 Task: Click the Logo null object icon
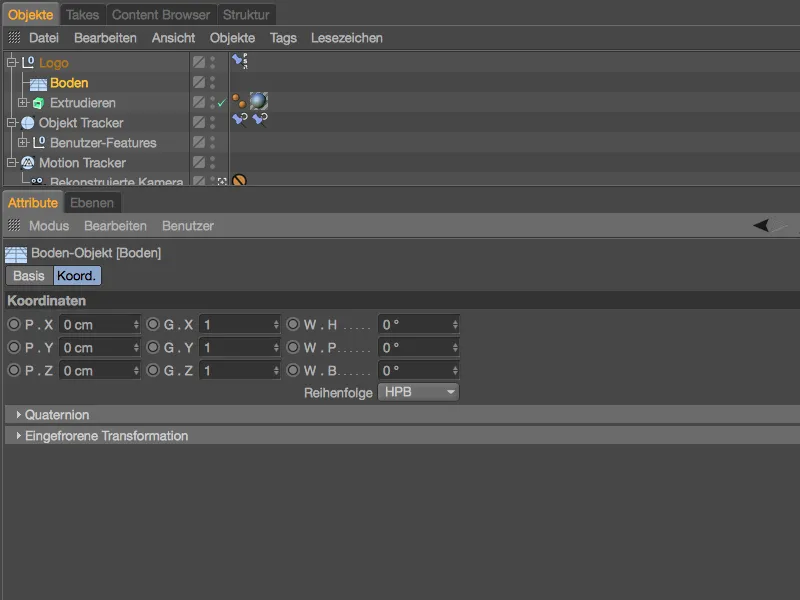(28, 62)
